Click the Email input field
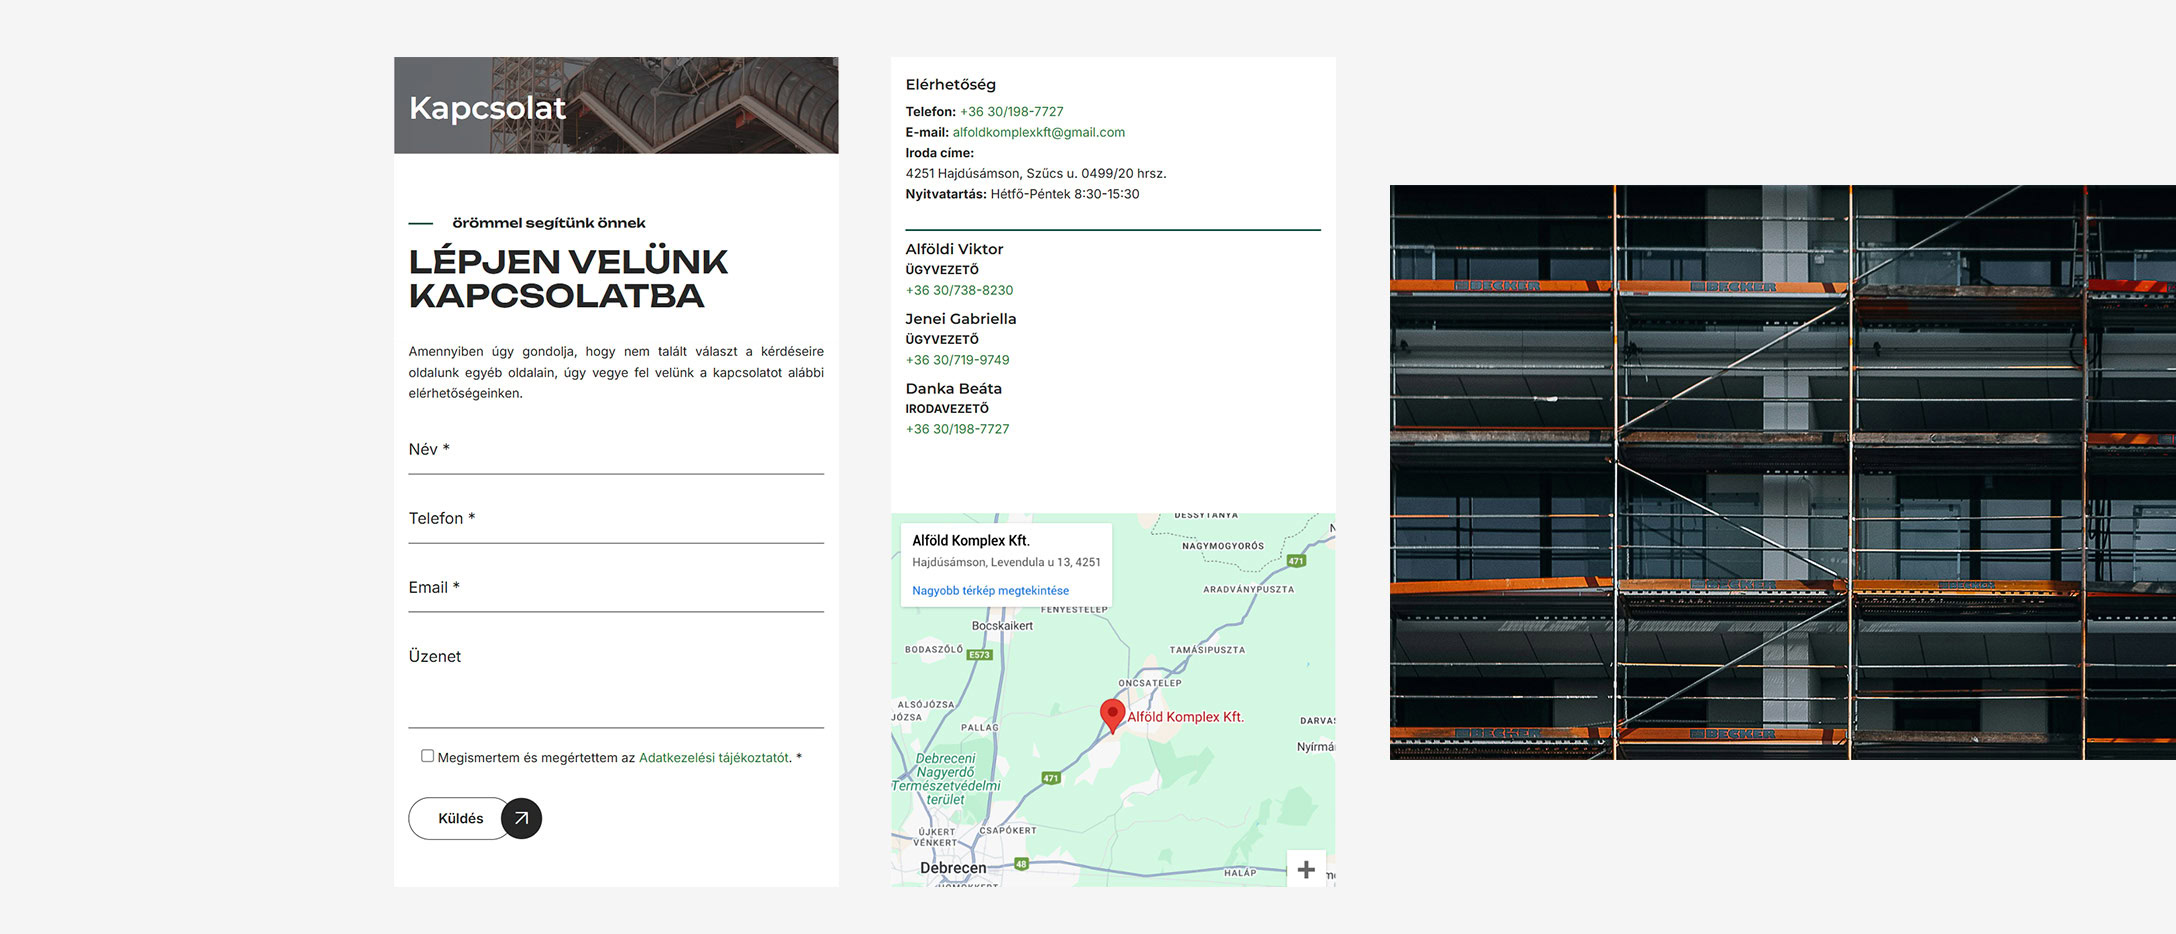2176x934 pixels. (616, 589)
